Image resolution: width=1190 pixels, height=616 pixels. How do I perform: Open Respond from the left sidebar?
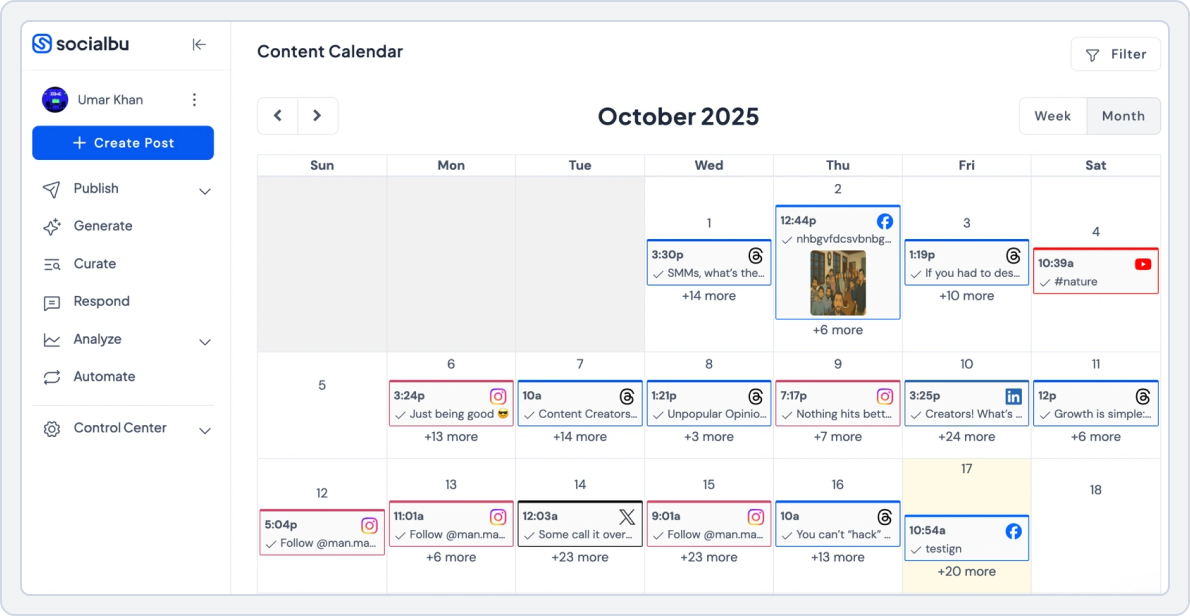click(x=52, y=301)
